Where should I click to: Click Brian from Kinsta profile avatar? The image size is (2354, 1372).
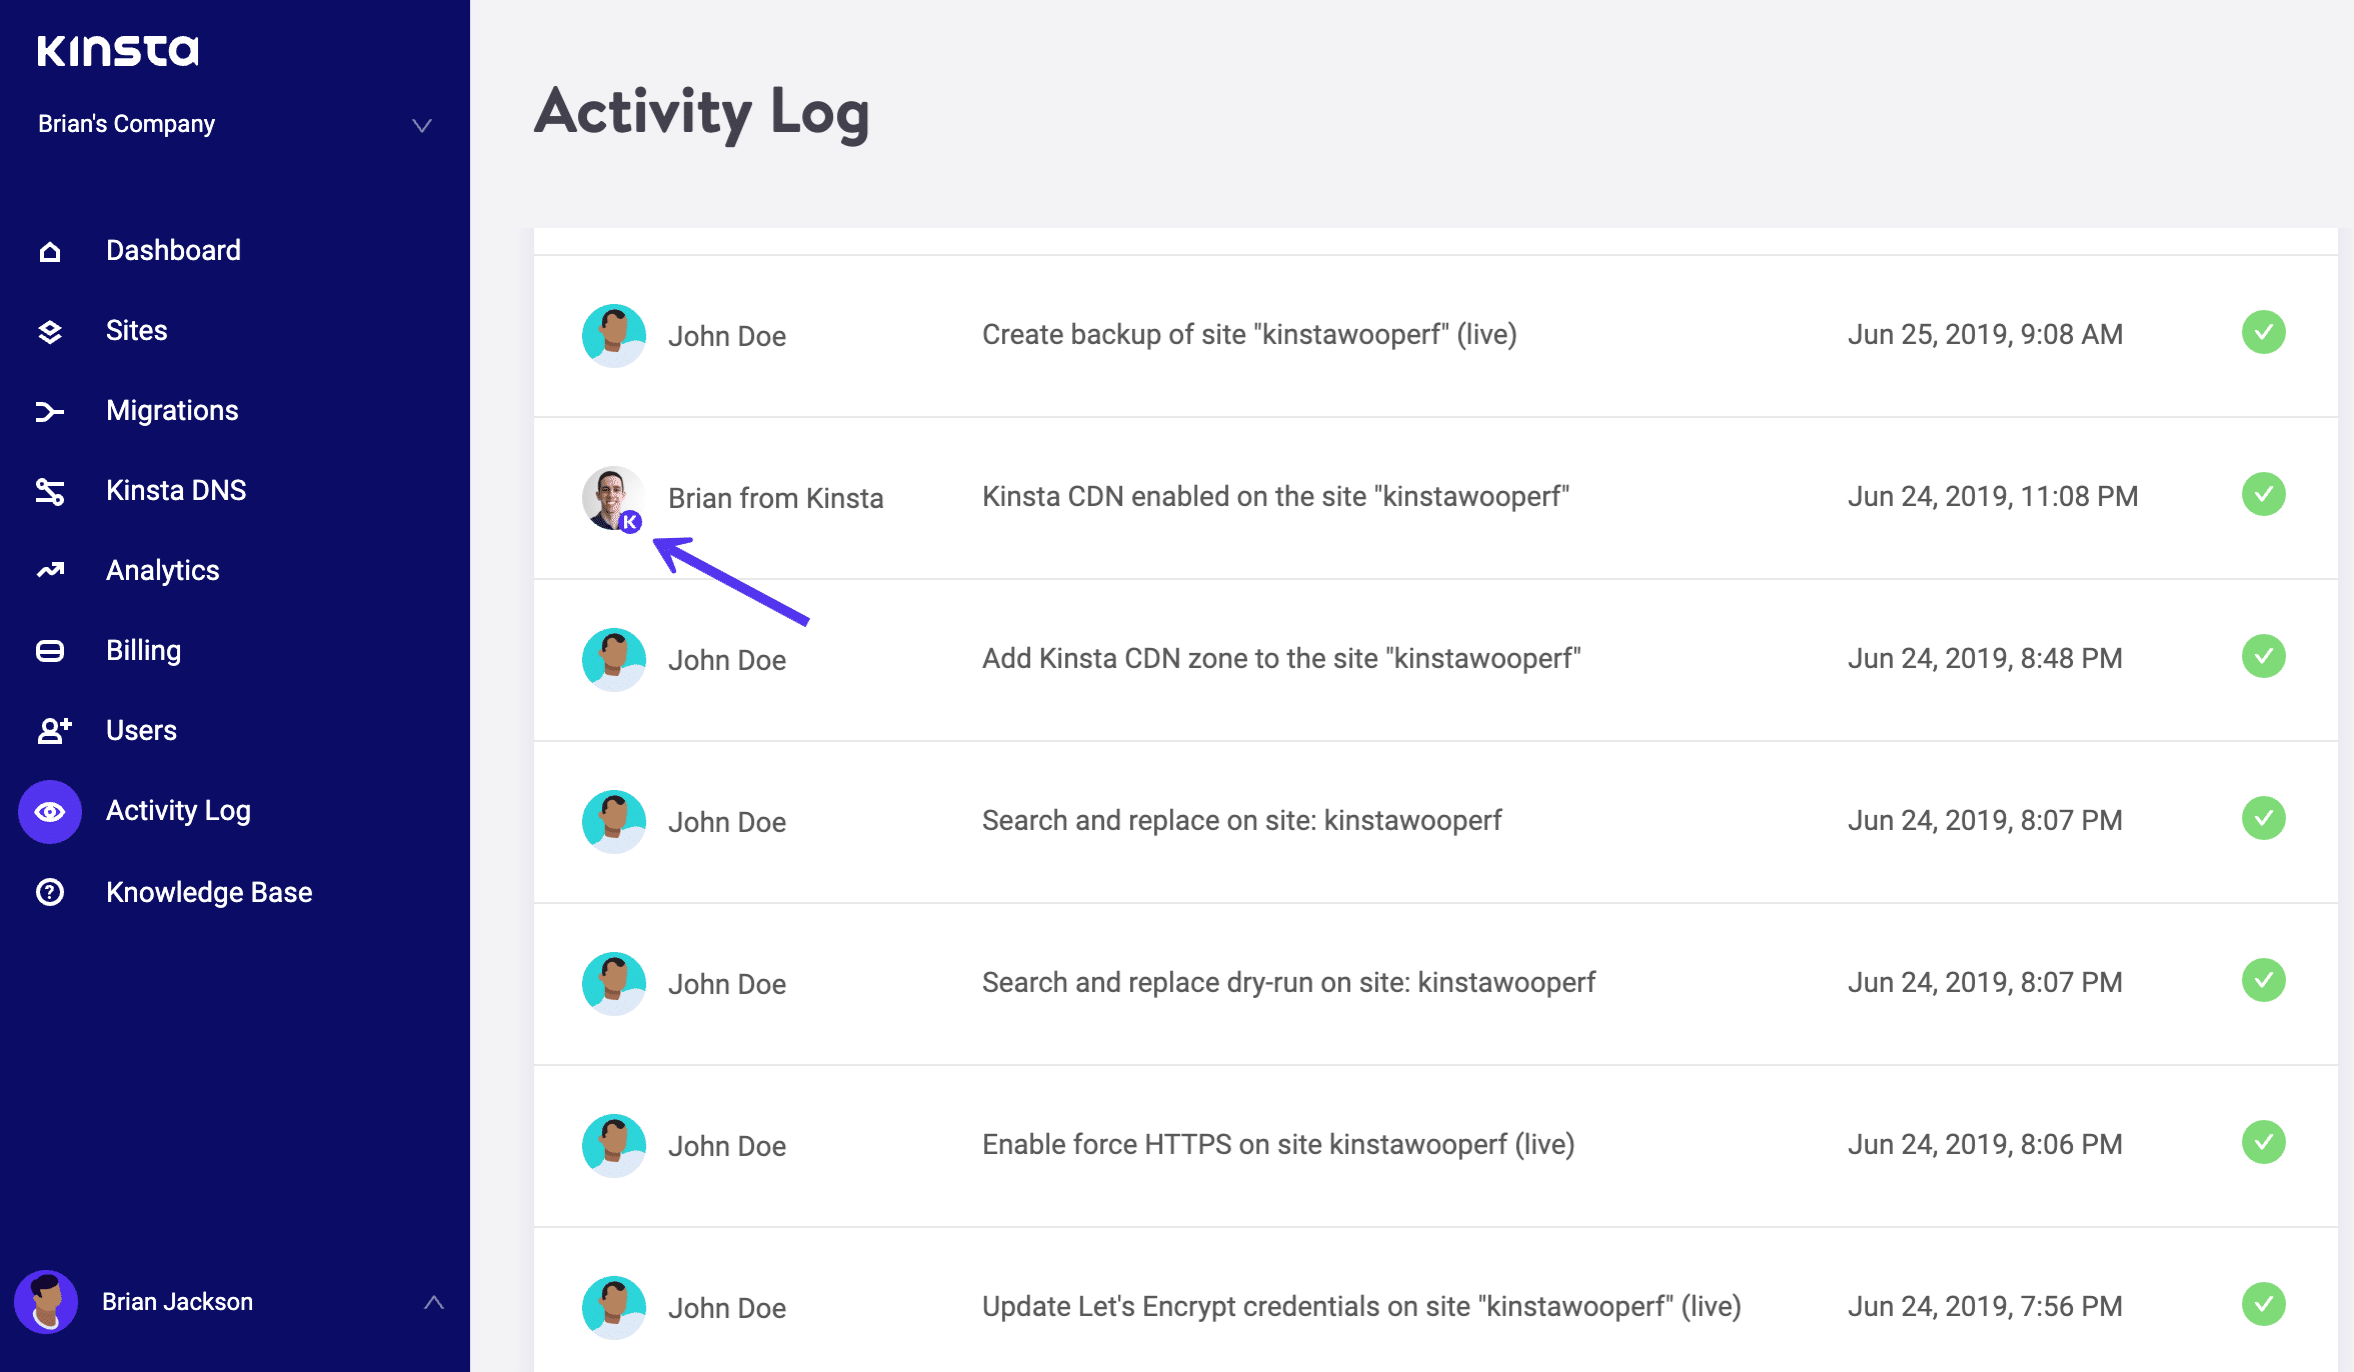coord(612,495)
